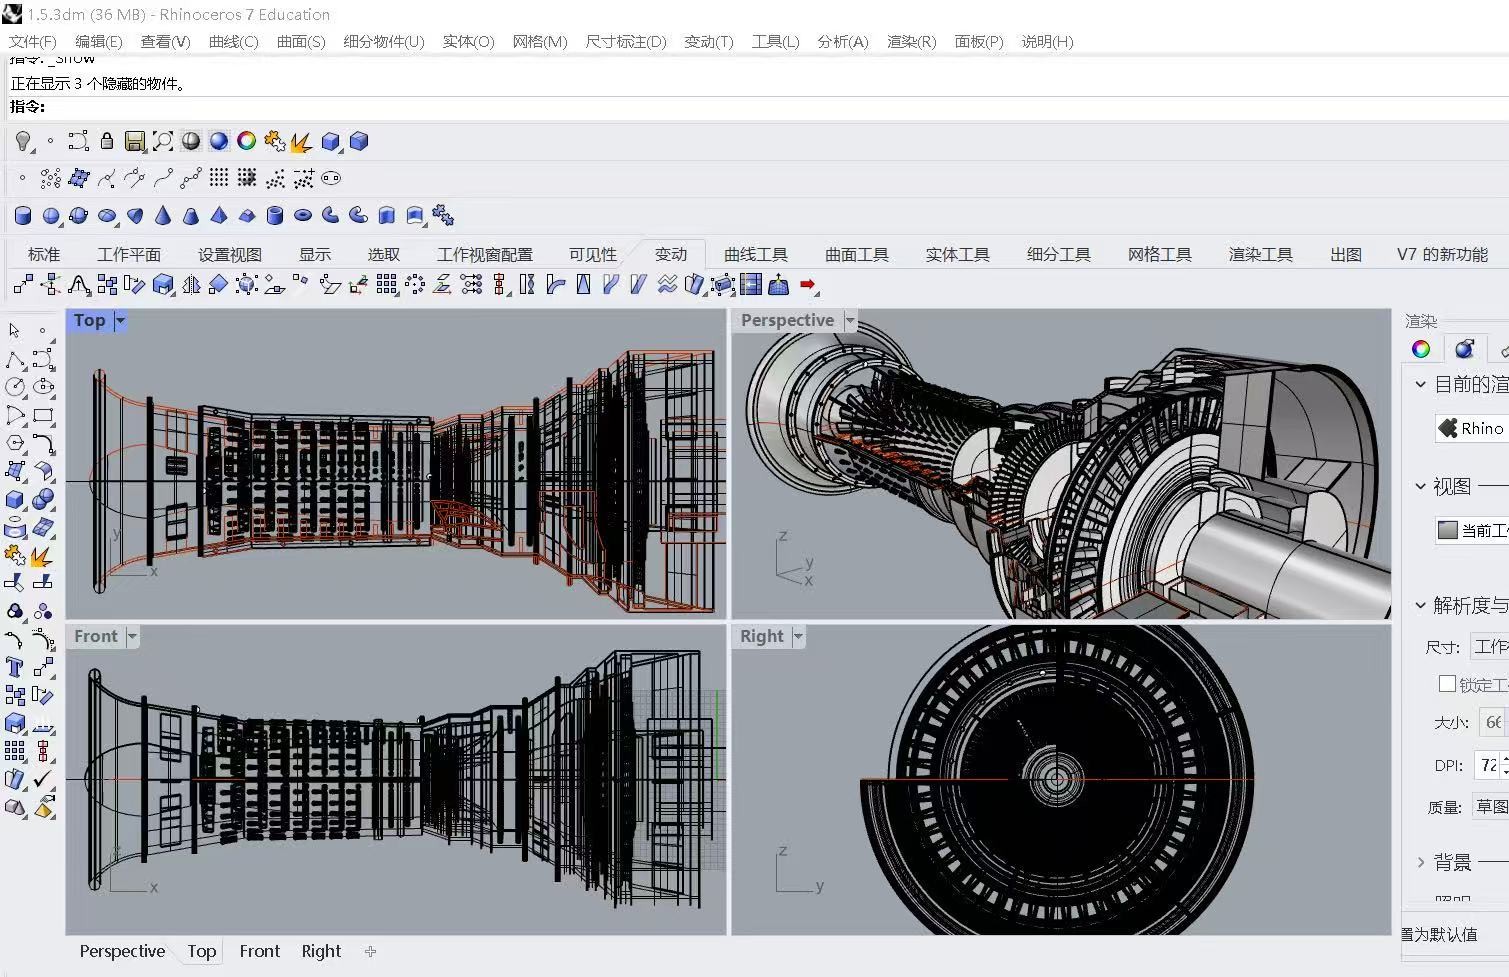Click the point grid icon in the points toolbar
1509x977 pixels.
[x=219, y=178]
